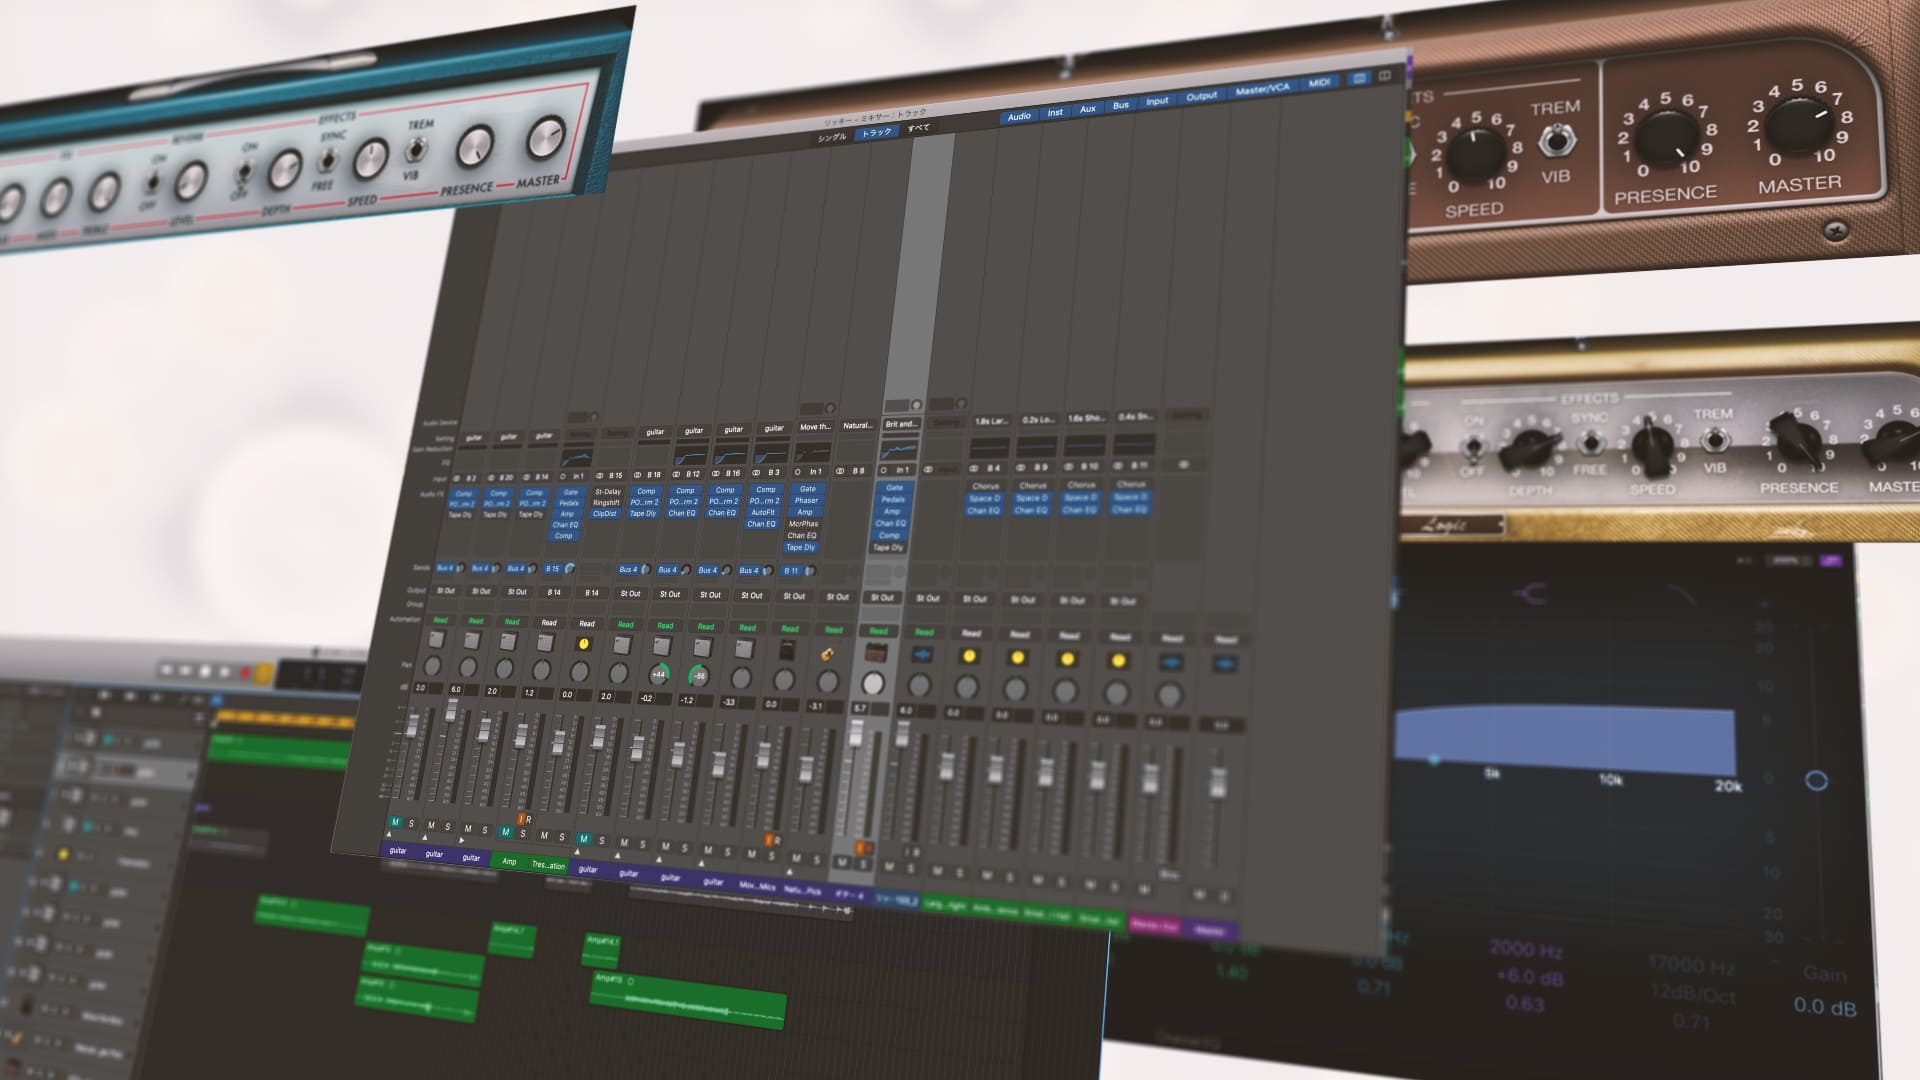Viewport: 1920px width, 1080px height.
Task: Click the fader on the highlighted channel strip
Action: [856, 733]
